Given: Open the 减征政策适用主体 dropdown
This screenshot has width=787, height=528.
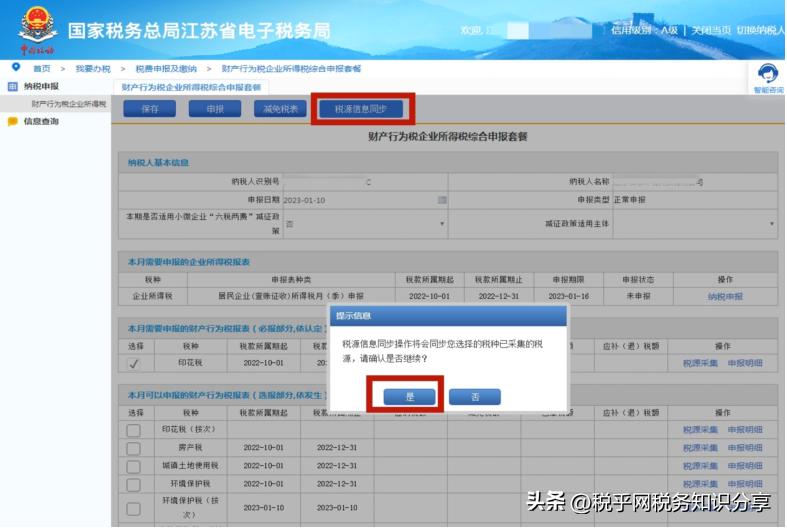Looking at the screenshot, I should coord(695,224).
